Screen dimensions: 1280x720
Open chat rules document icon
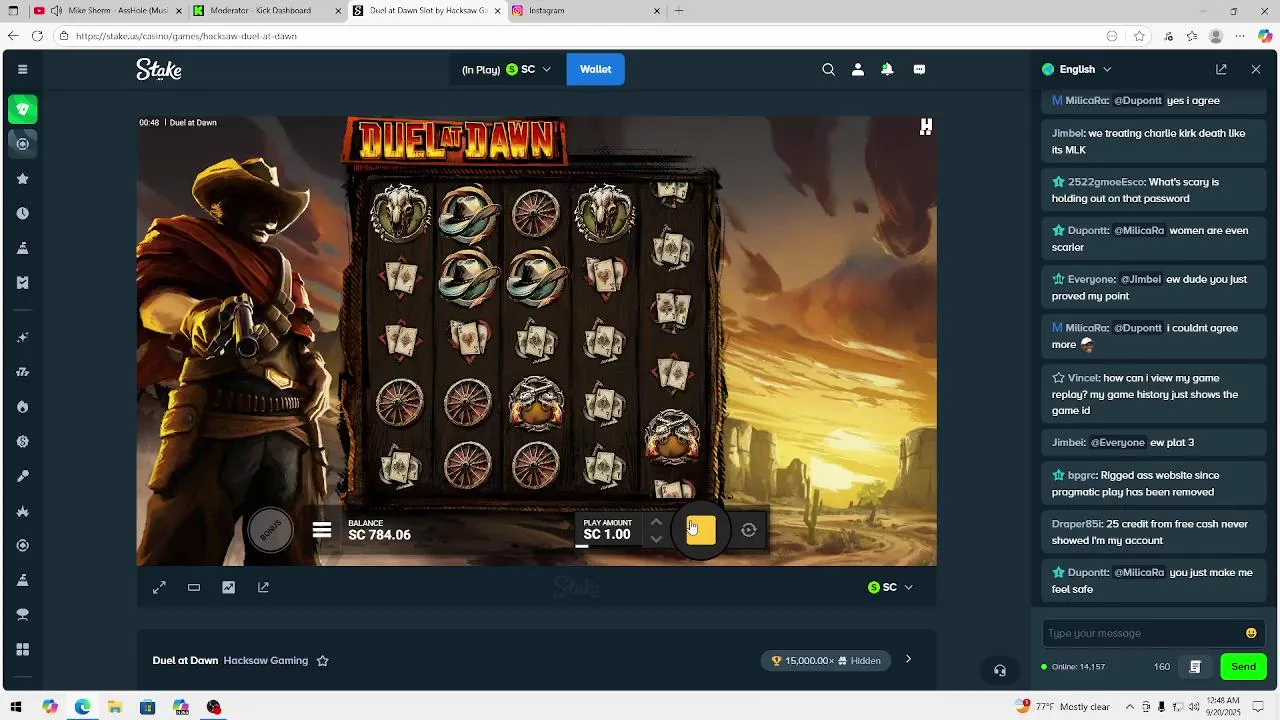tap(1195, 666)
